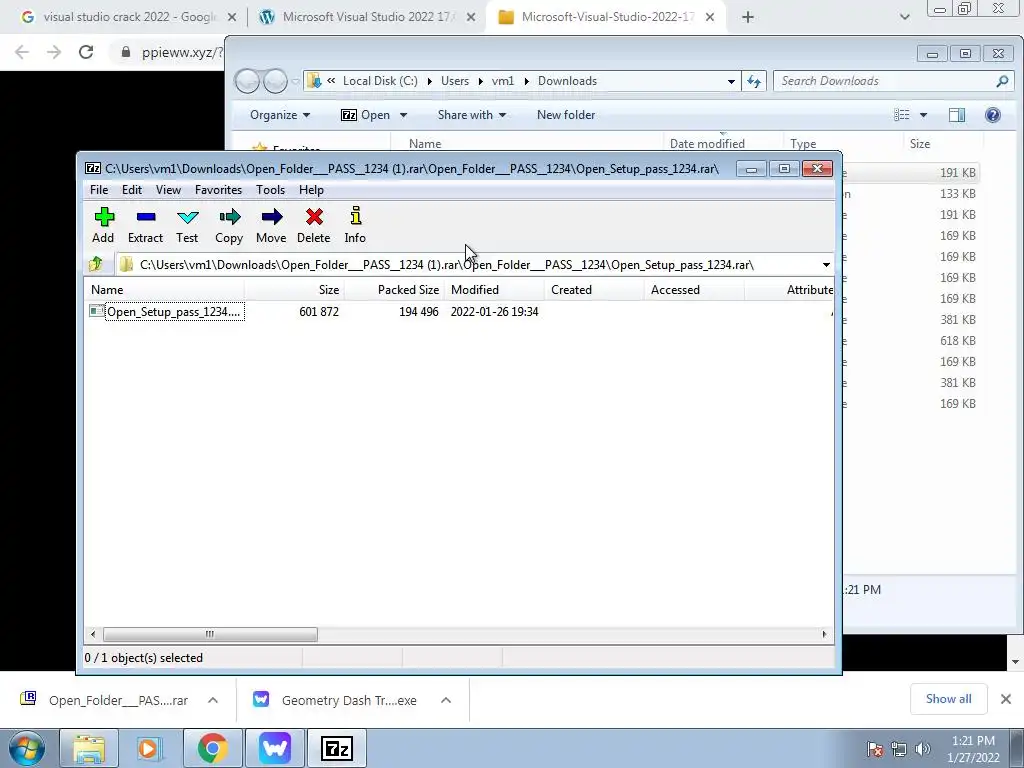Click the volume speaker tray icon

[922, 749]
